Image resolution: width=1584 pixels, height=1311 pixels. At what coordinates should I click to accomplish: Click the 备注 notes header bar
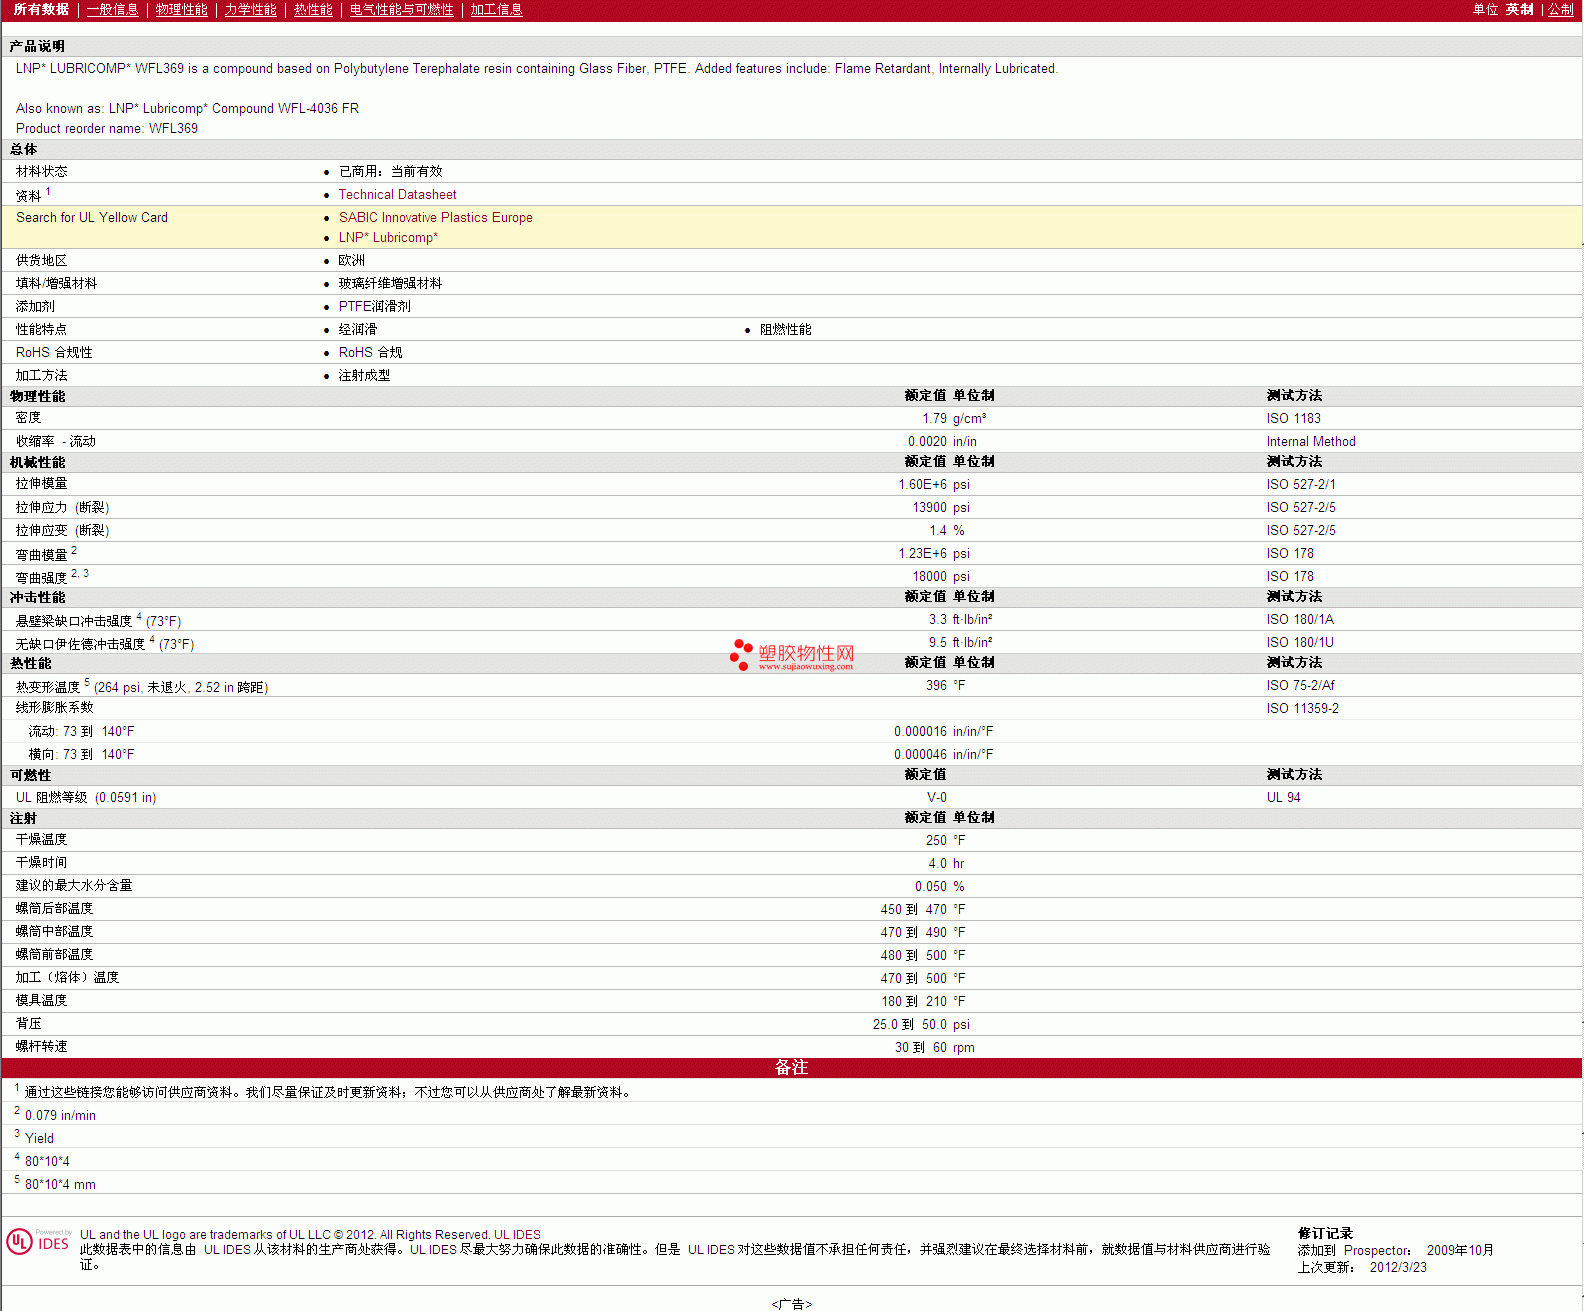coord(791,1068)
